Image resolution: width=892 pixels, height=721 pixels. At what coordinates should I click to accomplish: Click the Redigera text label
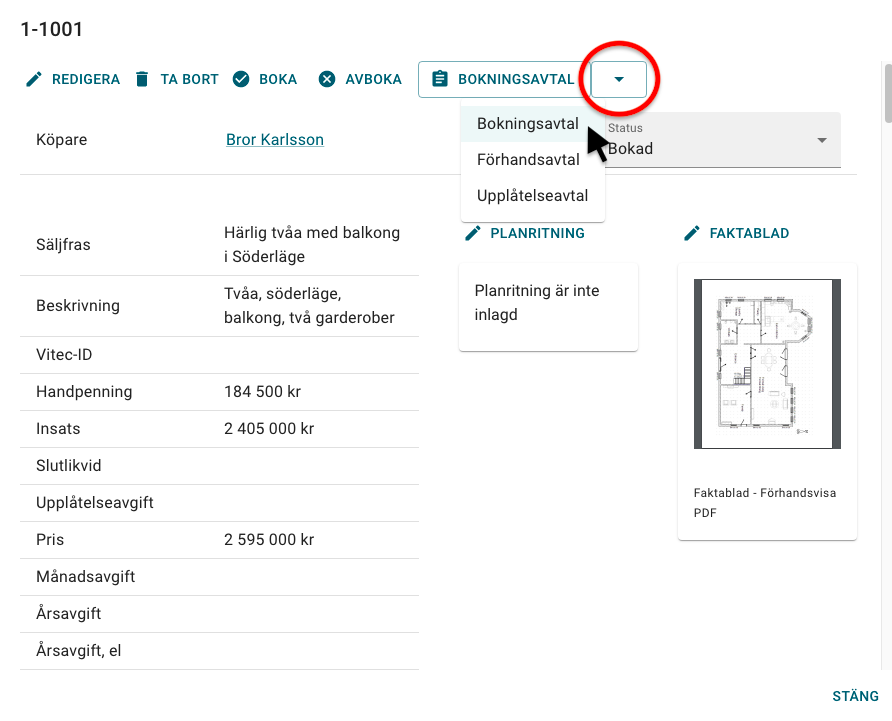point(86,79)
